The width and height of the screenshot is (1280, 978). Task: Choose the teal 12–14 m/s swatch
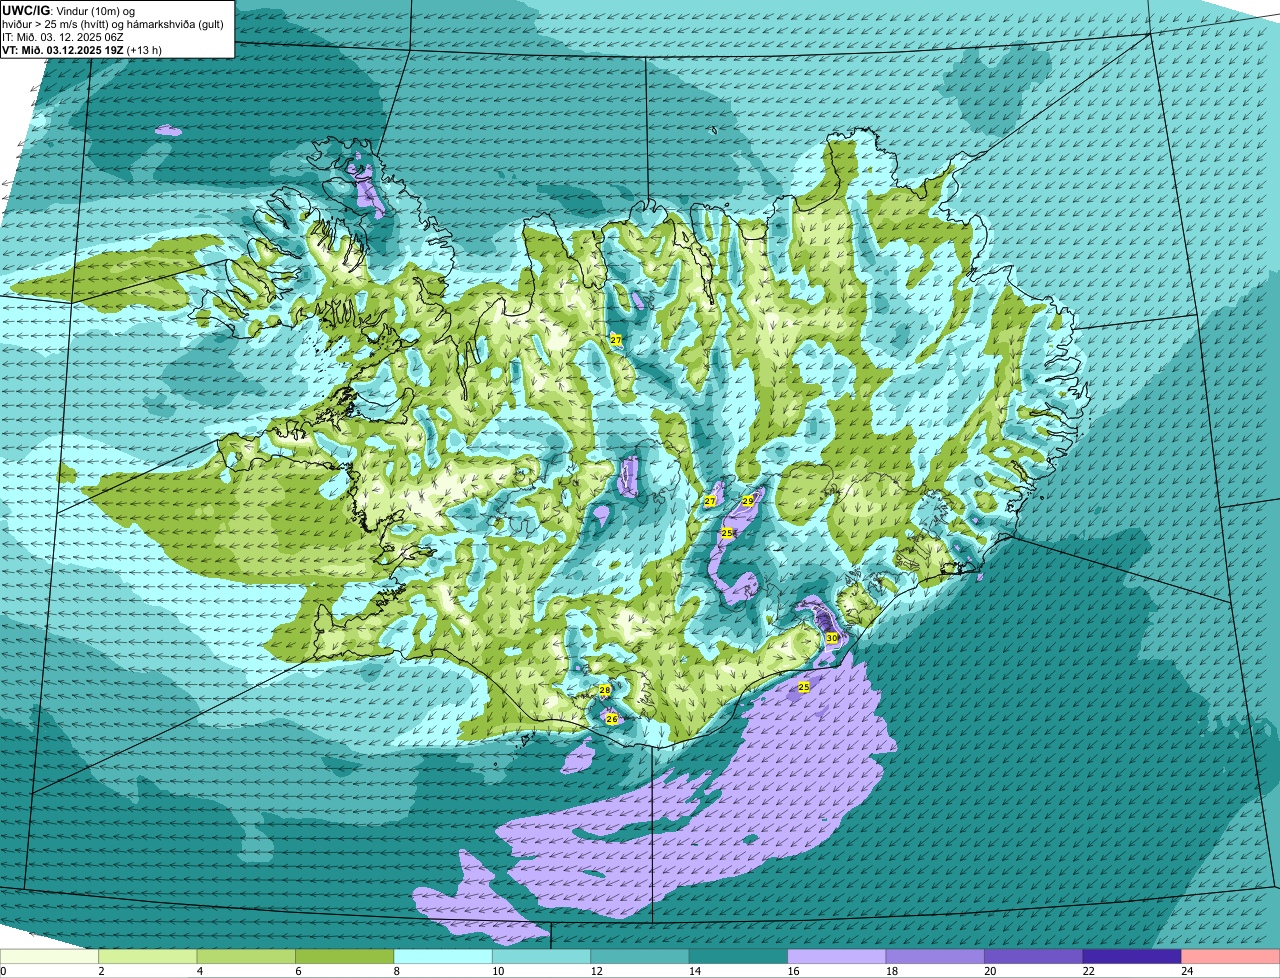click(640, 956)
